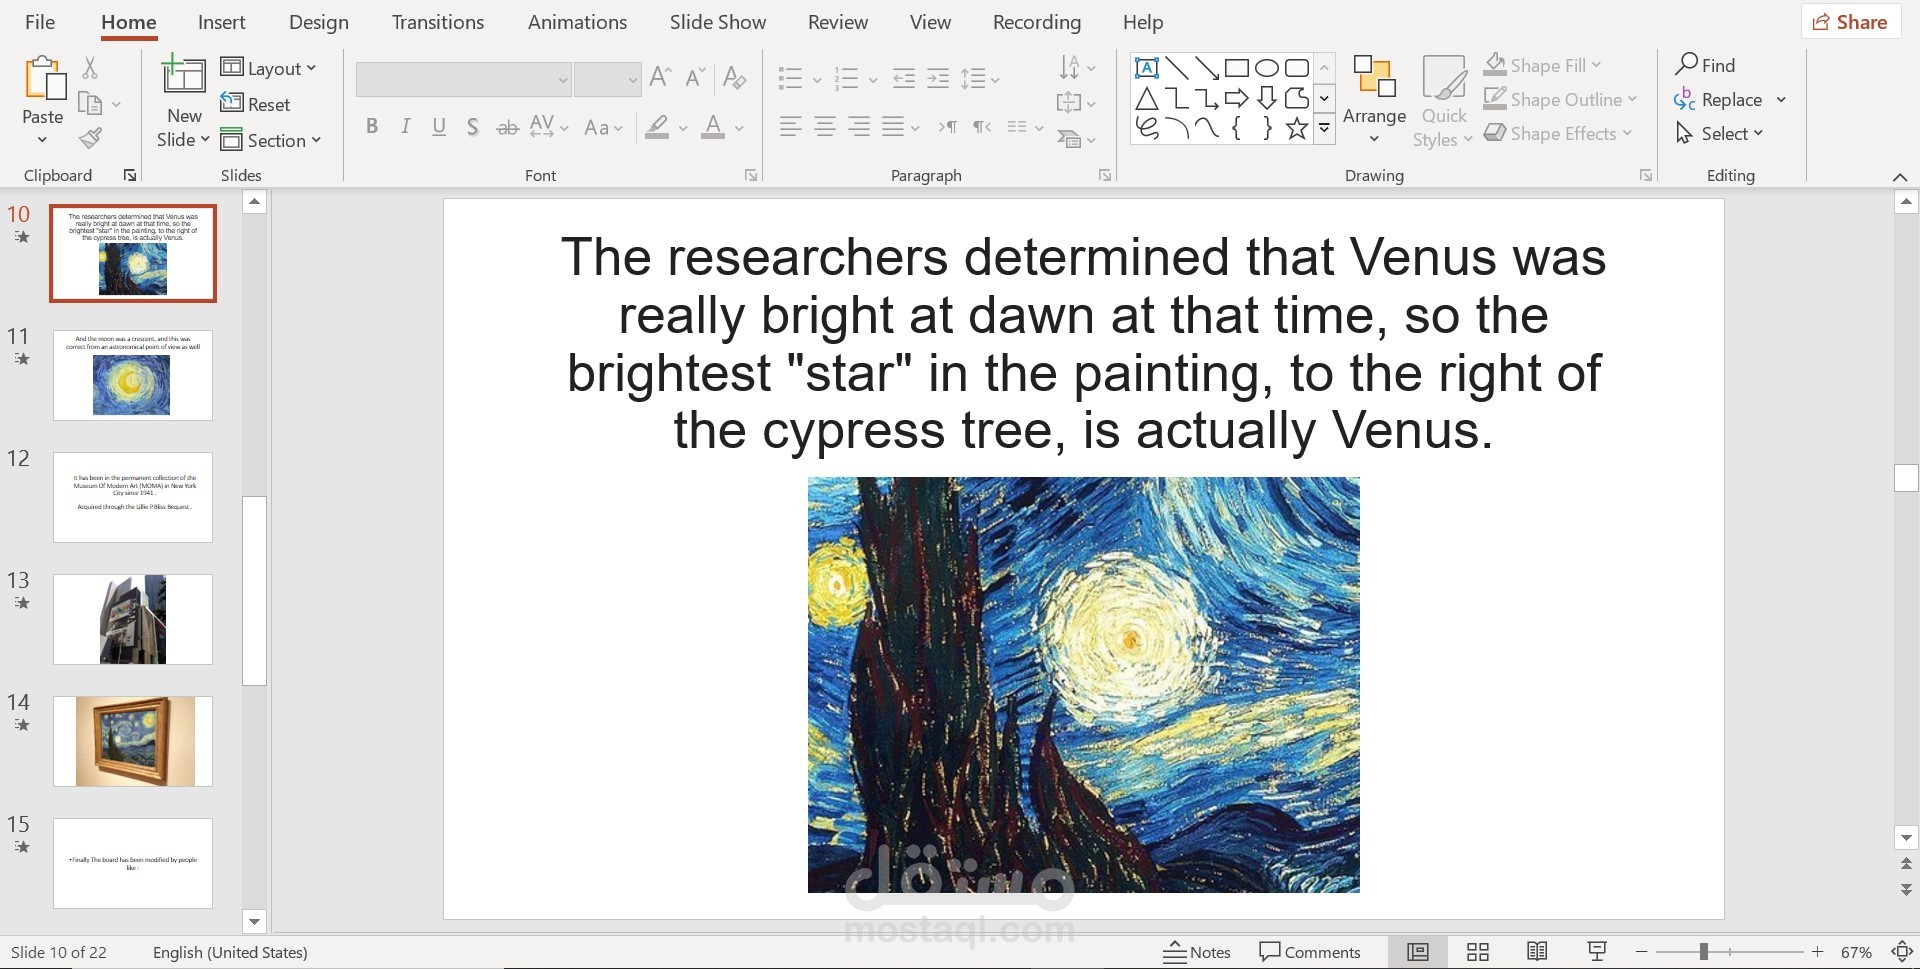This screenshot has width=1920, height=969.
Task: Click the Increase List Level icon
Action: [x=938, y=78]
